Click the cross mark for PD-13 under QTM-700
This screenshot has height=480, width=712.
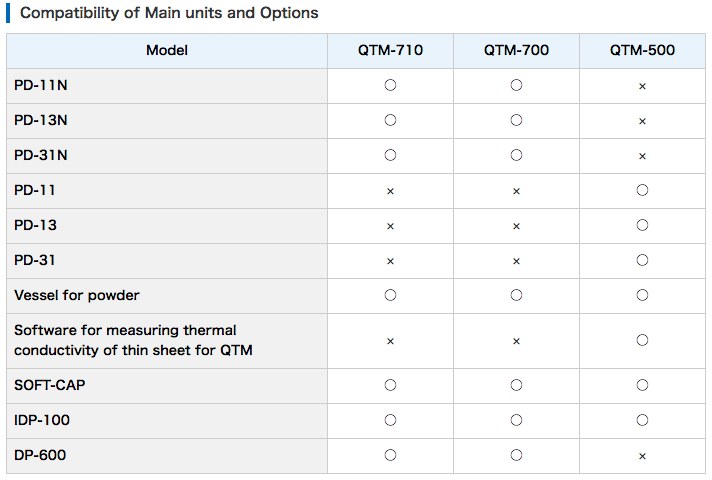[x=516, y=226]
